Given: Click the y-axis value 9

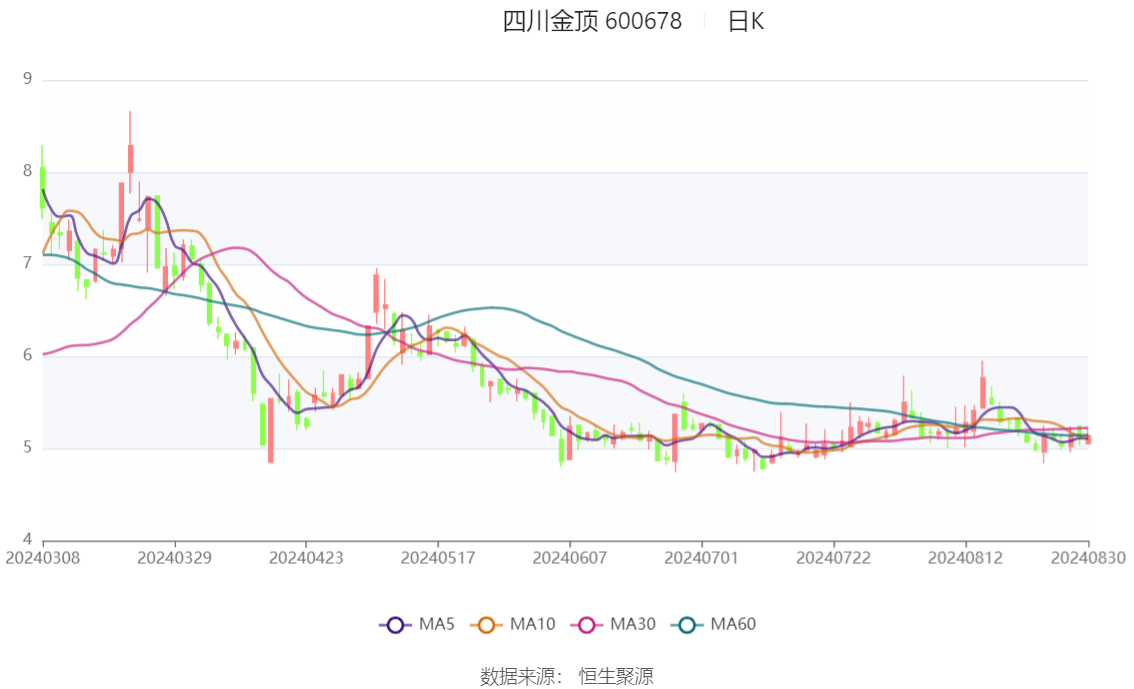Looking at the screenshot, I should pos(27,79).
